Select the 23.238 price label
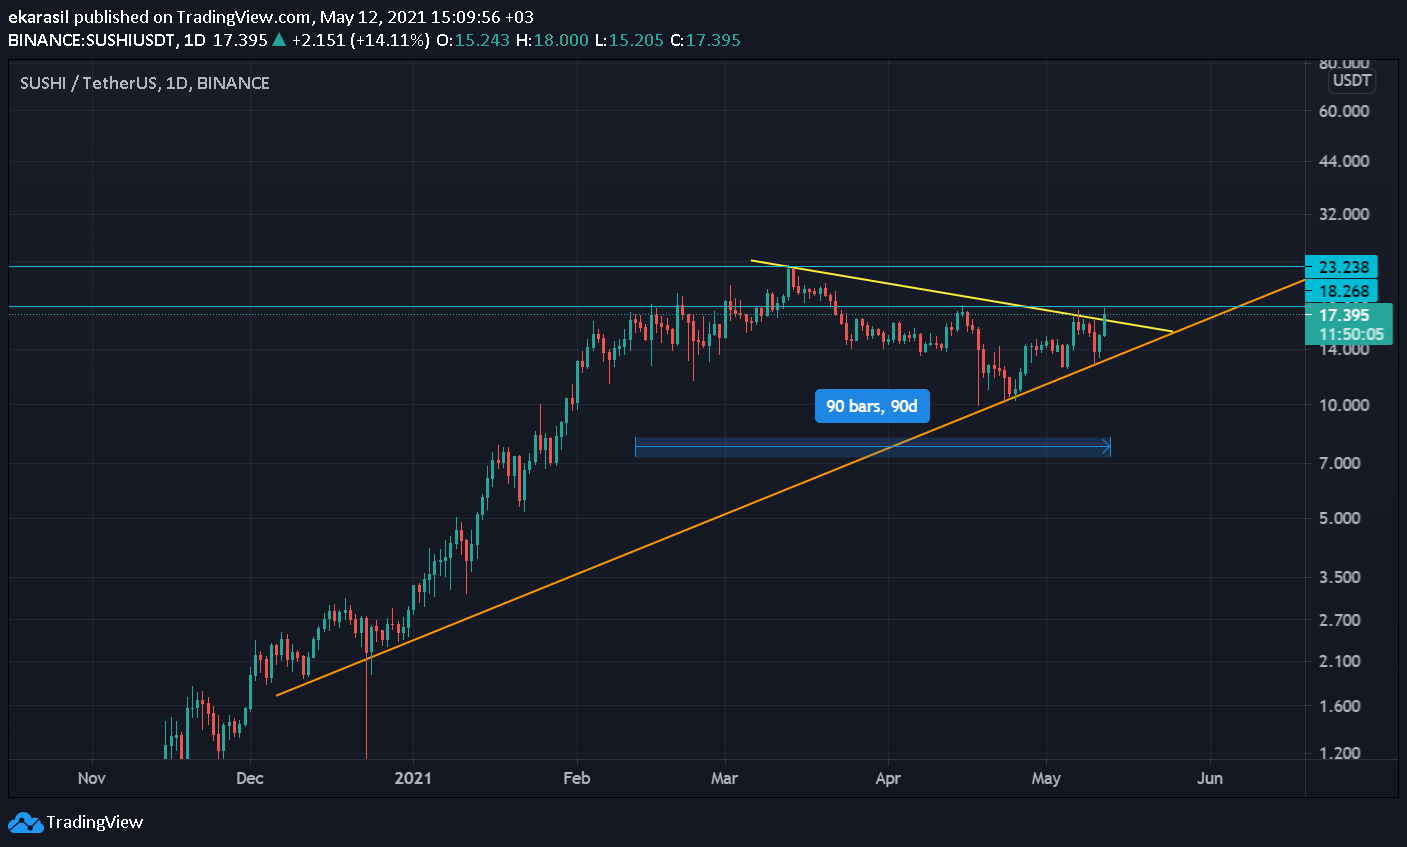Viewport: 1407px width, 847px height. point(1342,267)
